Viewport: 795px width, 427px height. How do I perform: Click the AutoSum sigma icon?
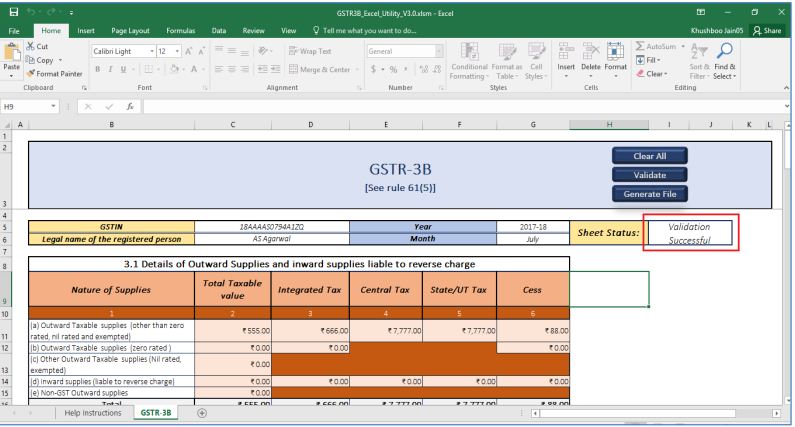click(x=640, y=46)
